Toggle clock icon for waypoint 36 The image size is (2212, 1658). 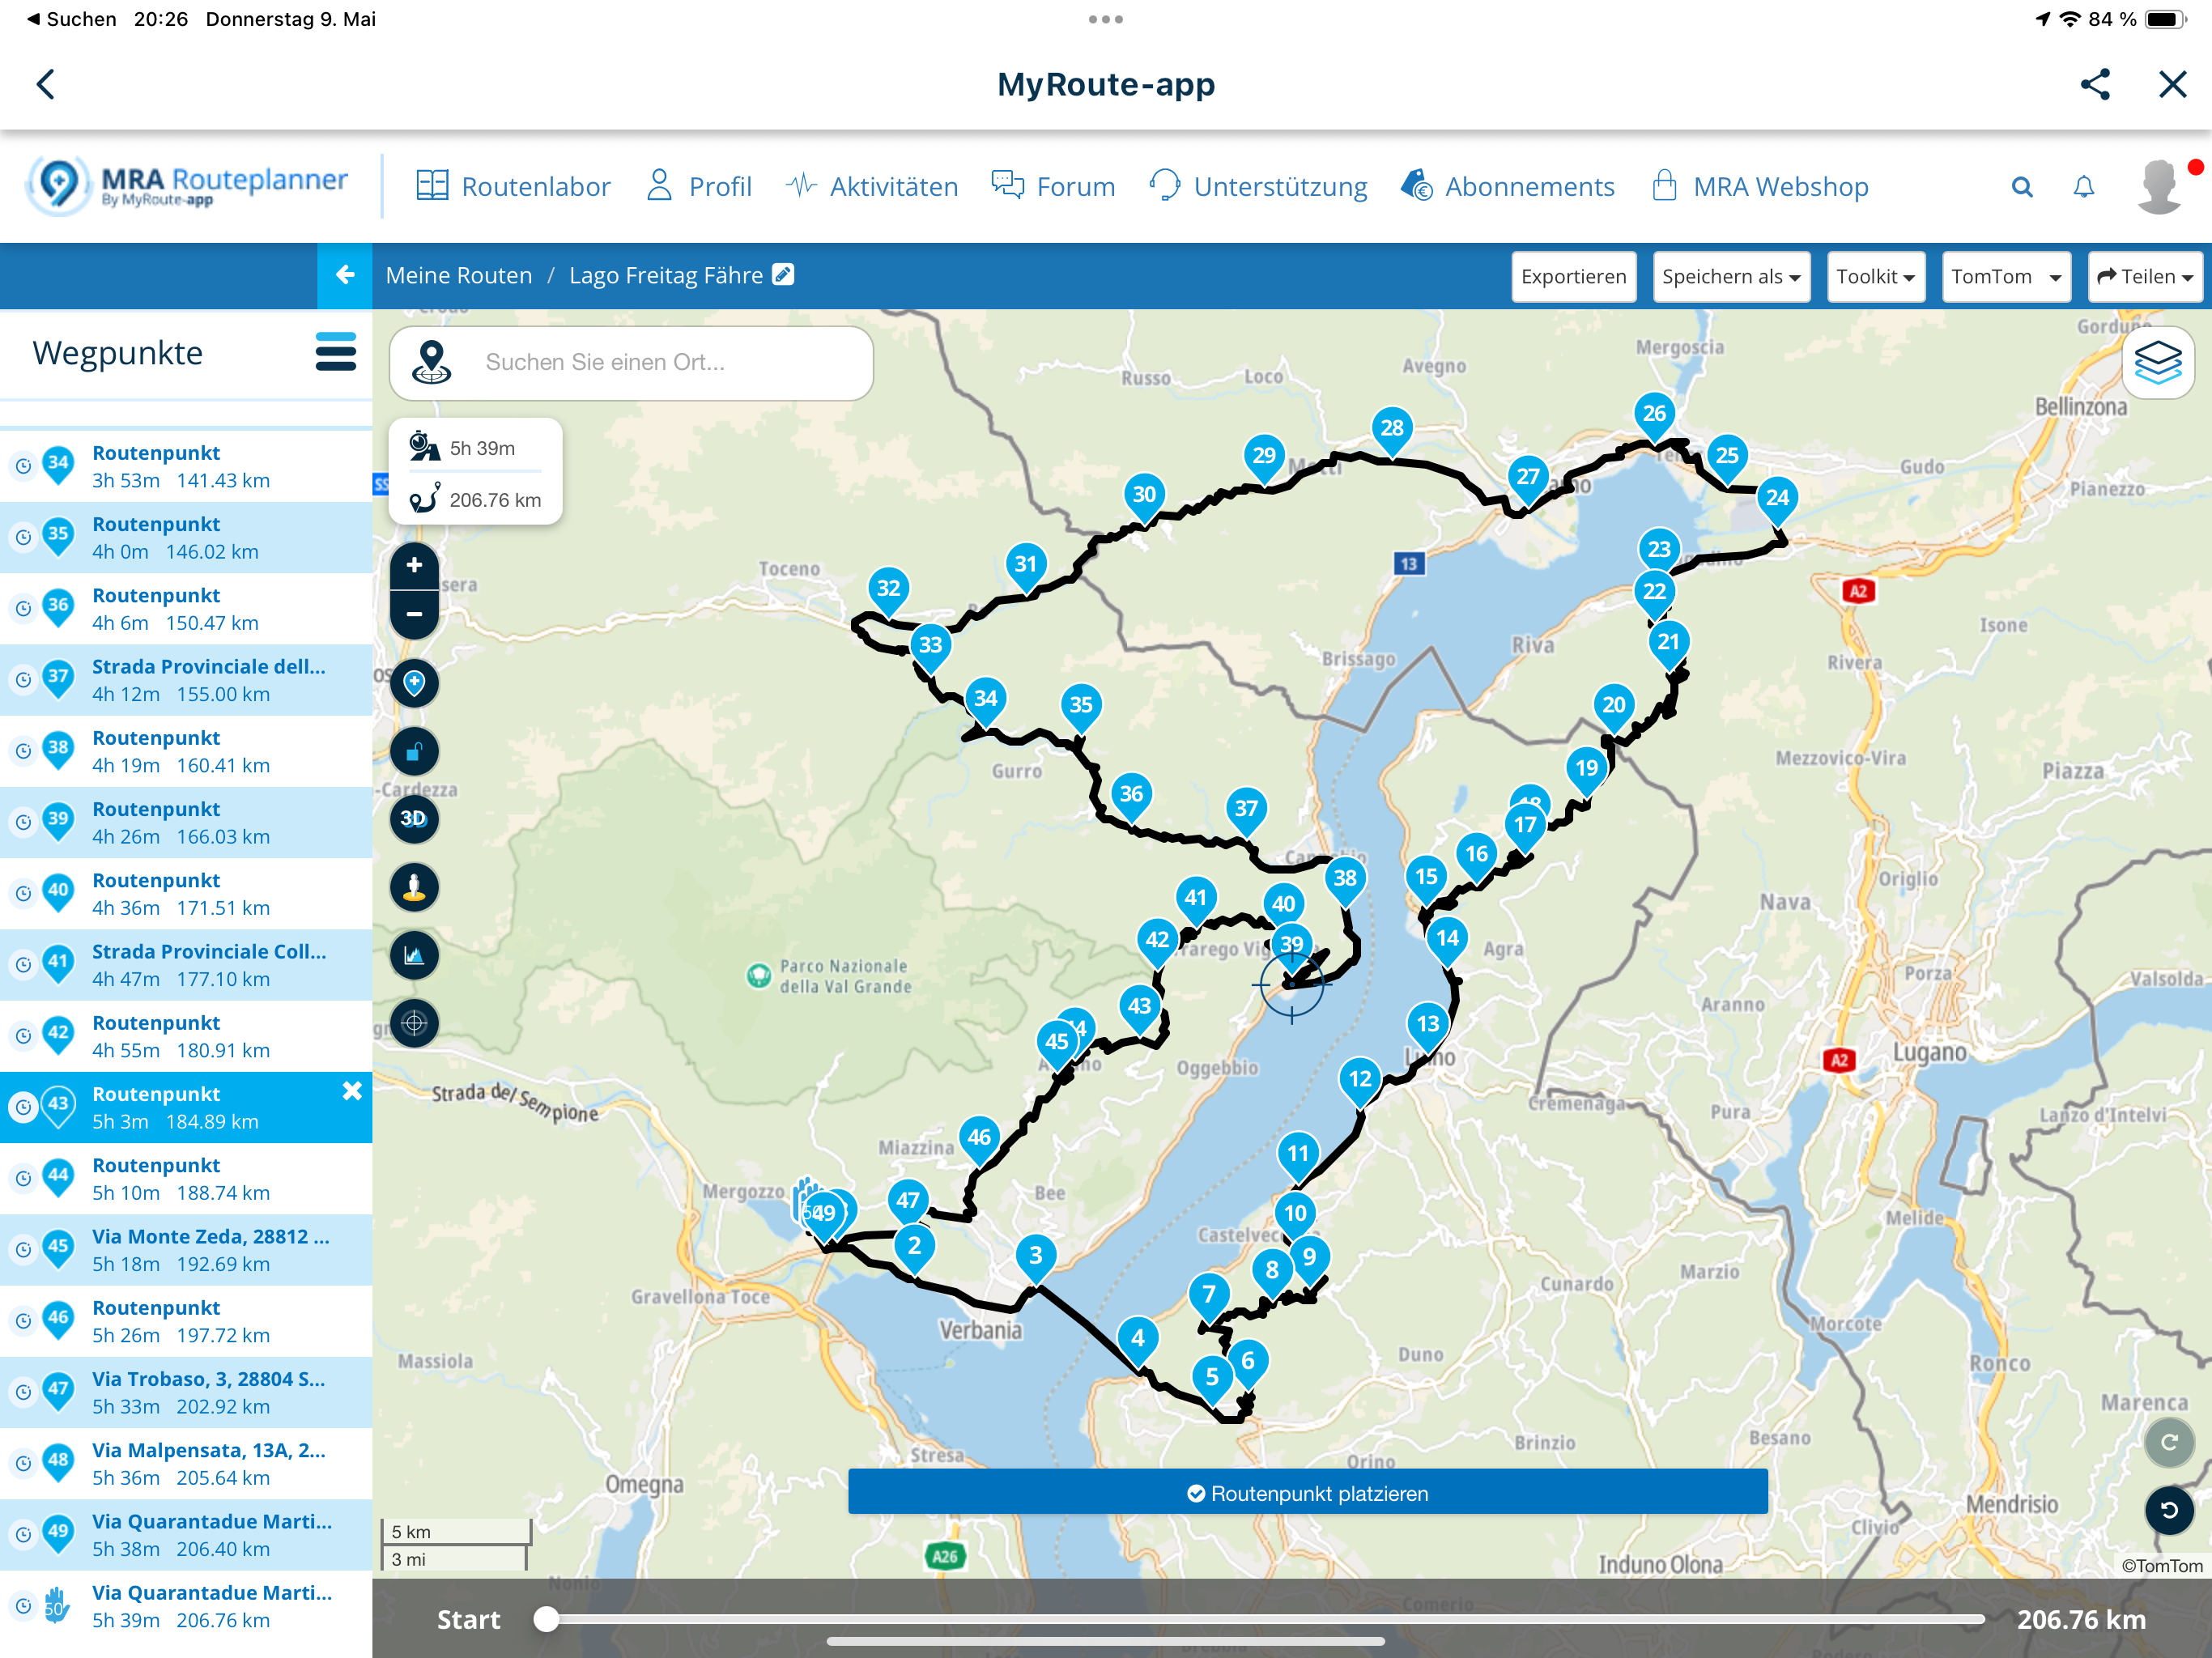coord(23,608)
